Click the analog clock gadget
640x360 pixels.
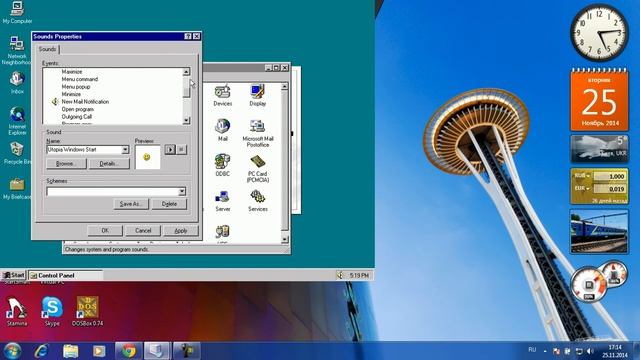[599, 33]
